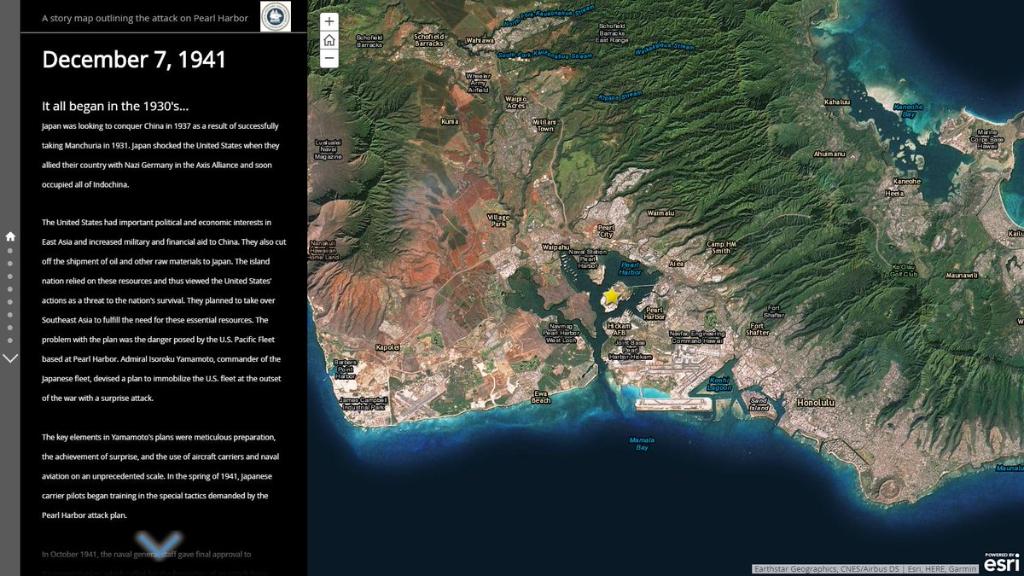Viewport: 1024px width, 576px height.
Task: Click the Barbers Point Harbor label
Action: 345,370
